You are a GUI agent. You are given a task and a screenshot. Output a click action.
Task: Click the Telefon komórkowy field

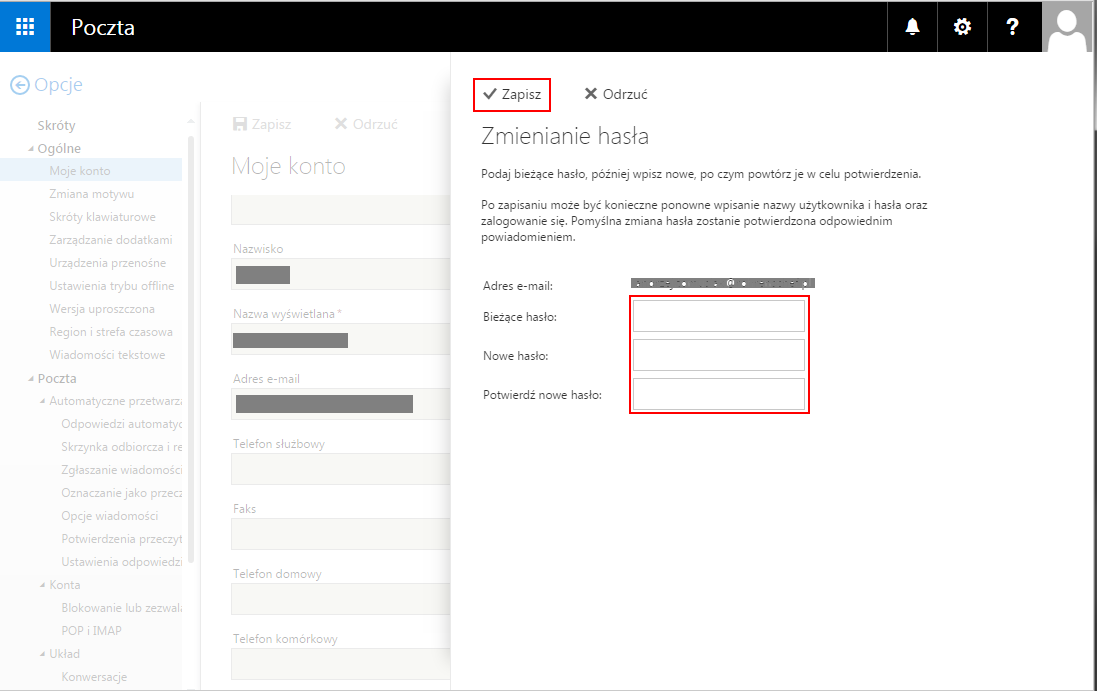pyautogui.click(x=341, y=664)
